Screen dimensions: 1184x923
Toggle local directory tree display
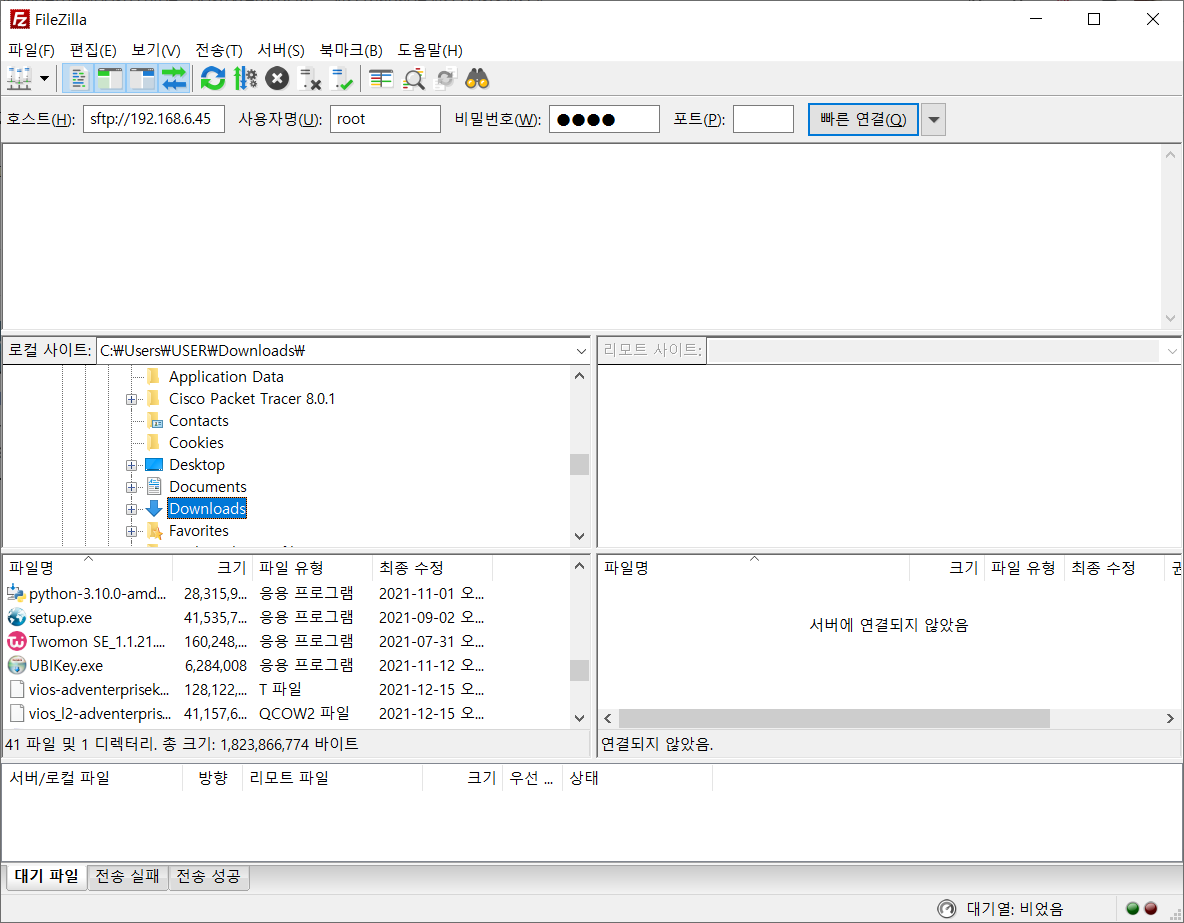click(x=109, y=79)
